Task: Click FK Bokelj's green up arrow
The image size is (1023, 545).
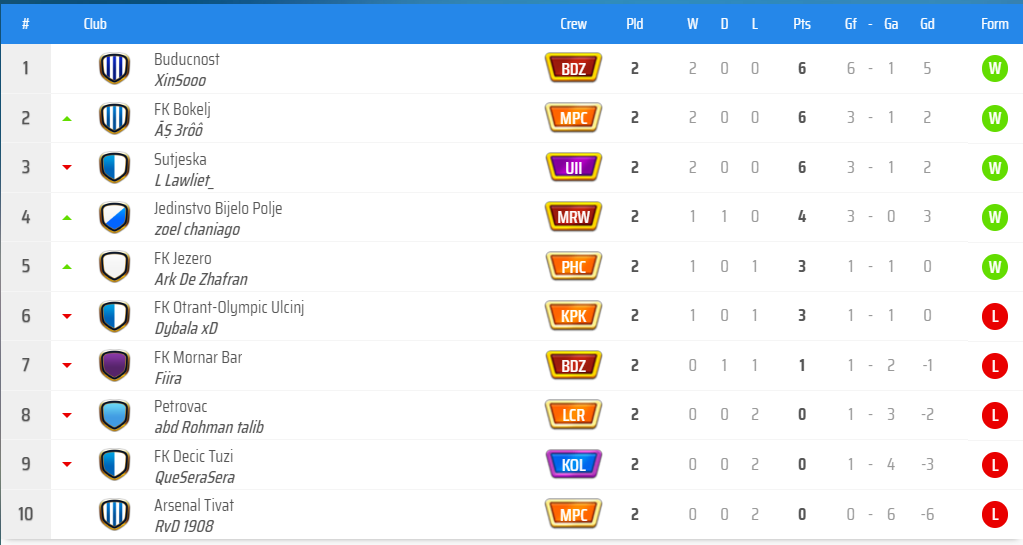Action: tap(67, 119)
